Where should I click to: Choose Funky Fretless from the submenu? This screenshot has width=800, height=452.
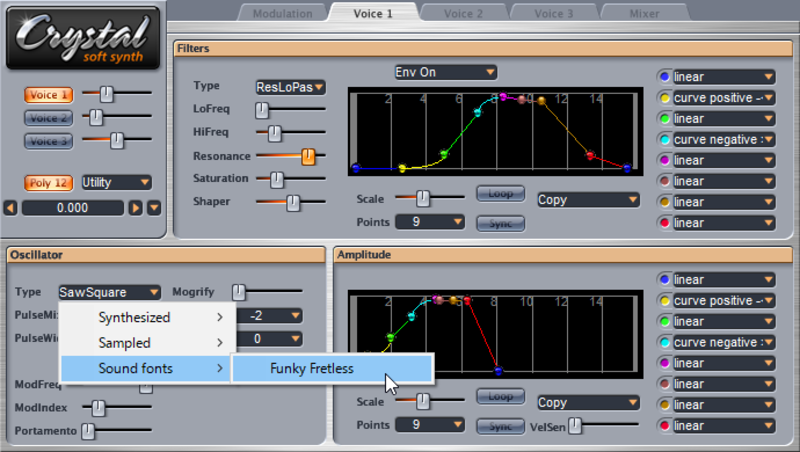tap(312, 368)
